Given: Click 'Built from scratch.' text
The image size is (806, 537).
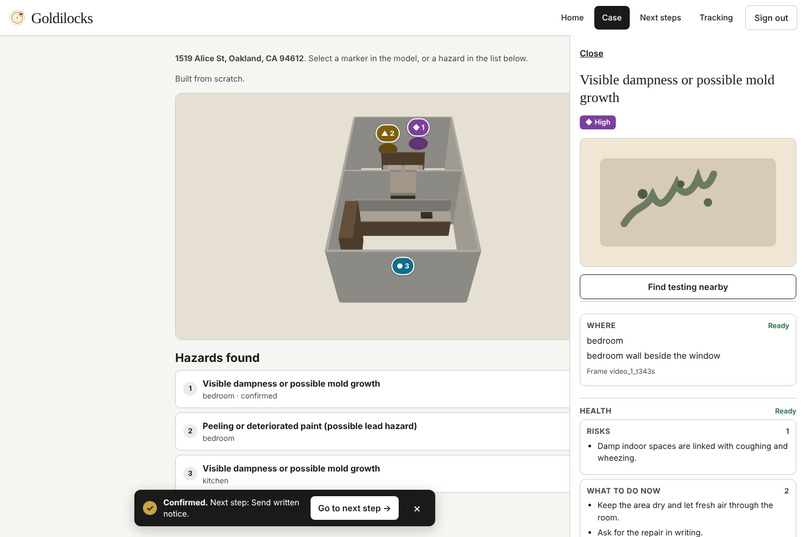Looking at the screenshot, I should pos(210,79).
